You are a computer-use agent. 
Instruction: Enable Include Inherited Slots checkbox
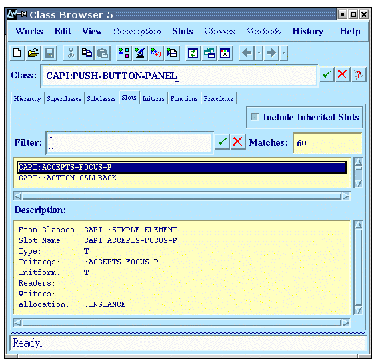pos(255,117)
